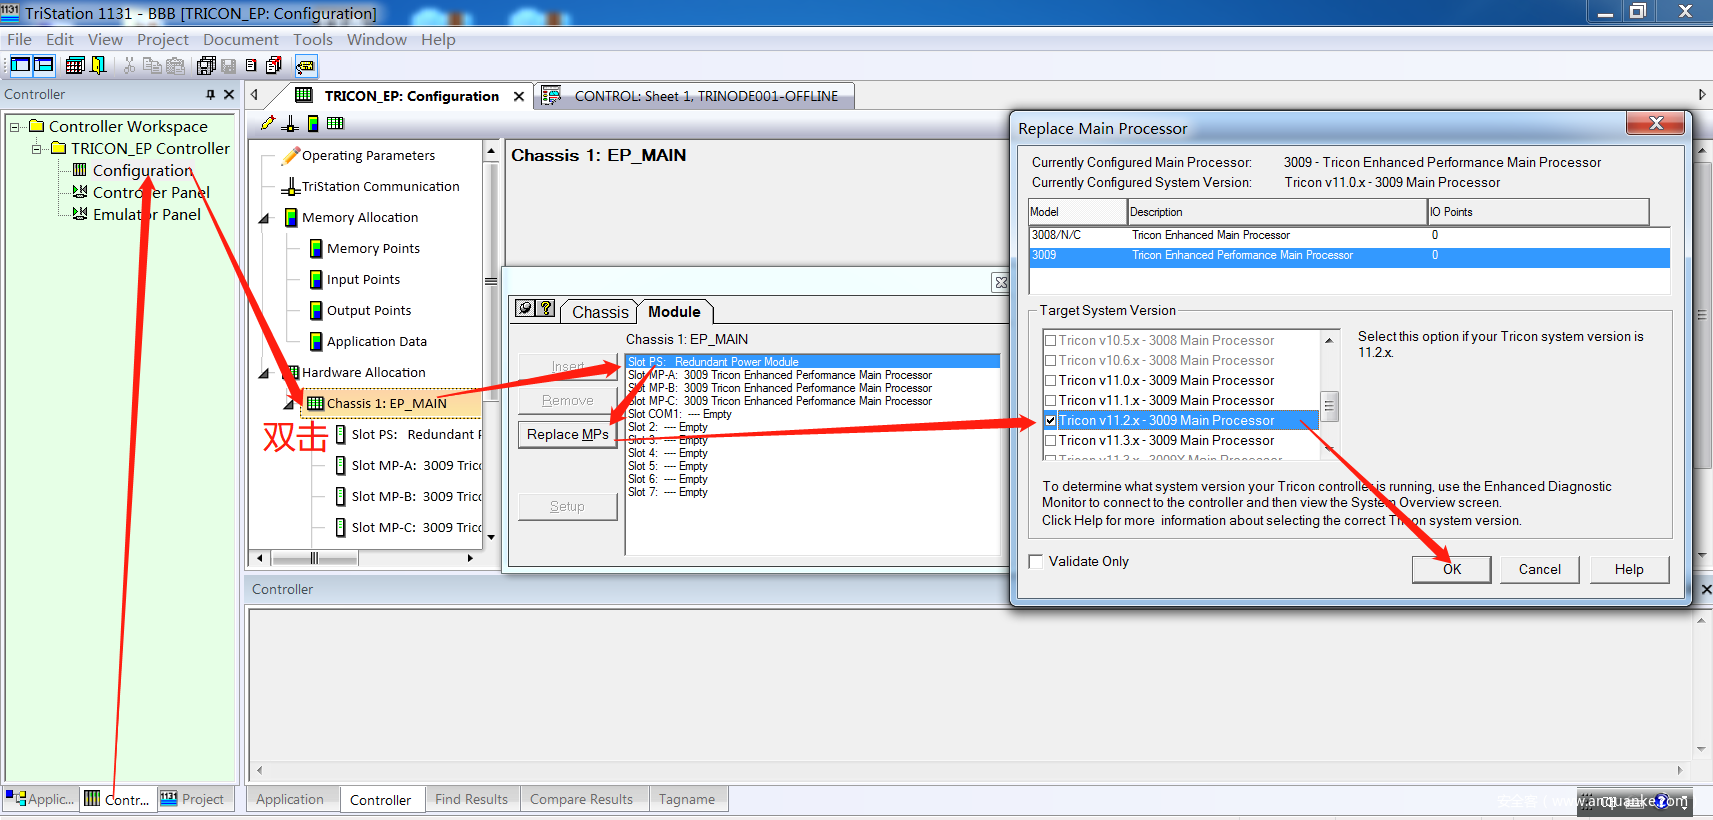Viewport: 1713px width, 820px height.
Task: Click the chassis grid icon in configuration toolbar
Action: 335,123
